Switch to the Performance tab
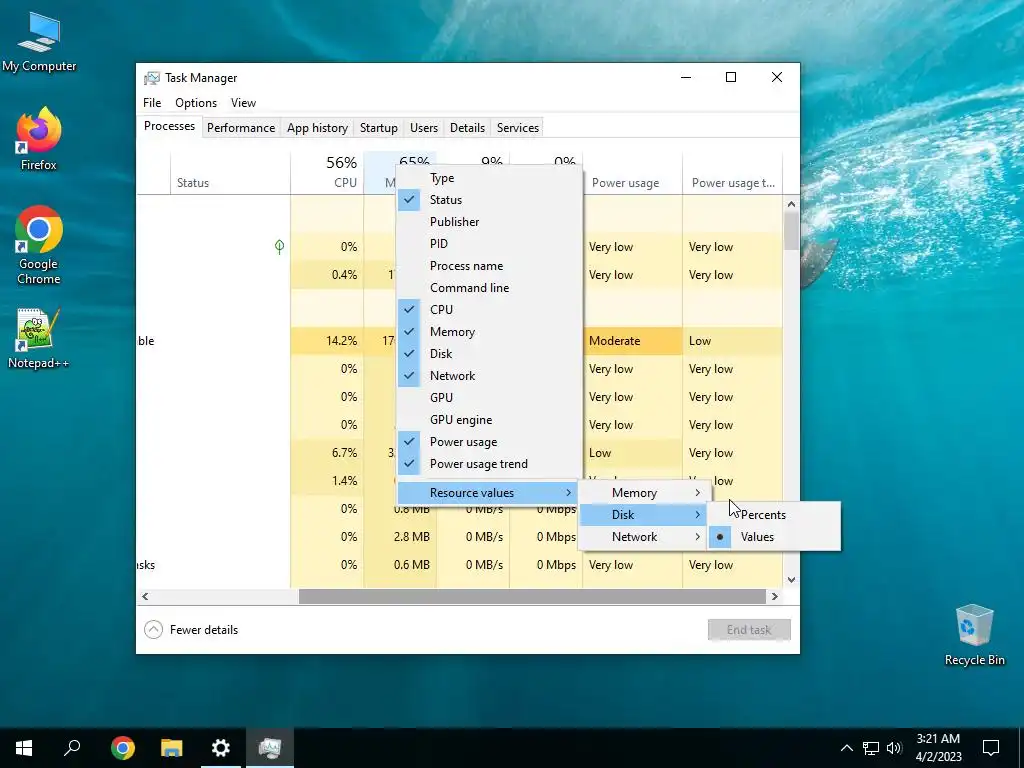Screen dimensions: 1024x768 pos(241,128)
